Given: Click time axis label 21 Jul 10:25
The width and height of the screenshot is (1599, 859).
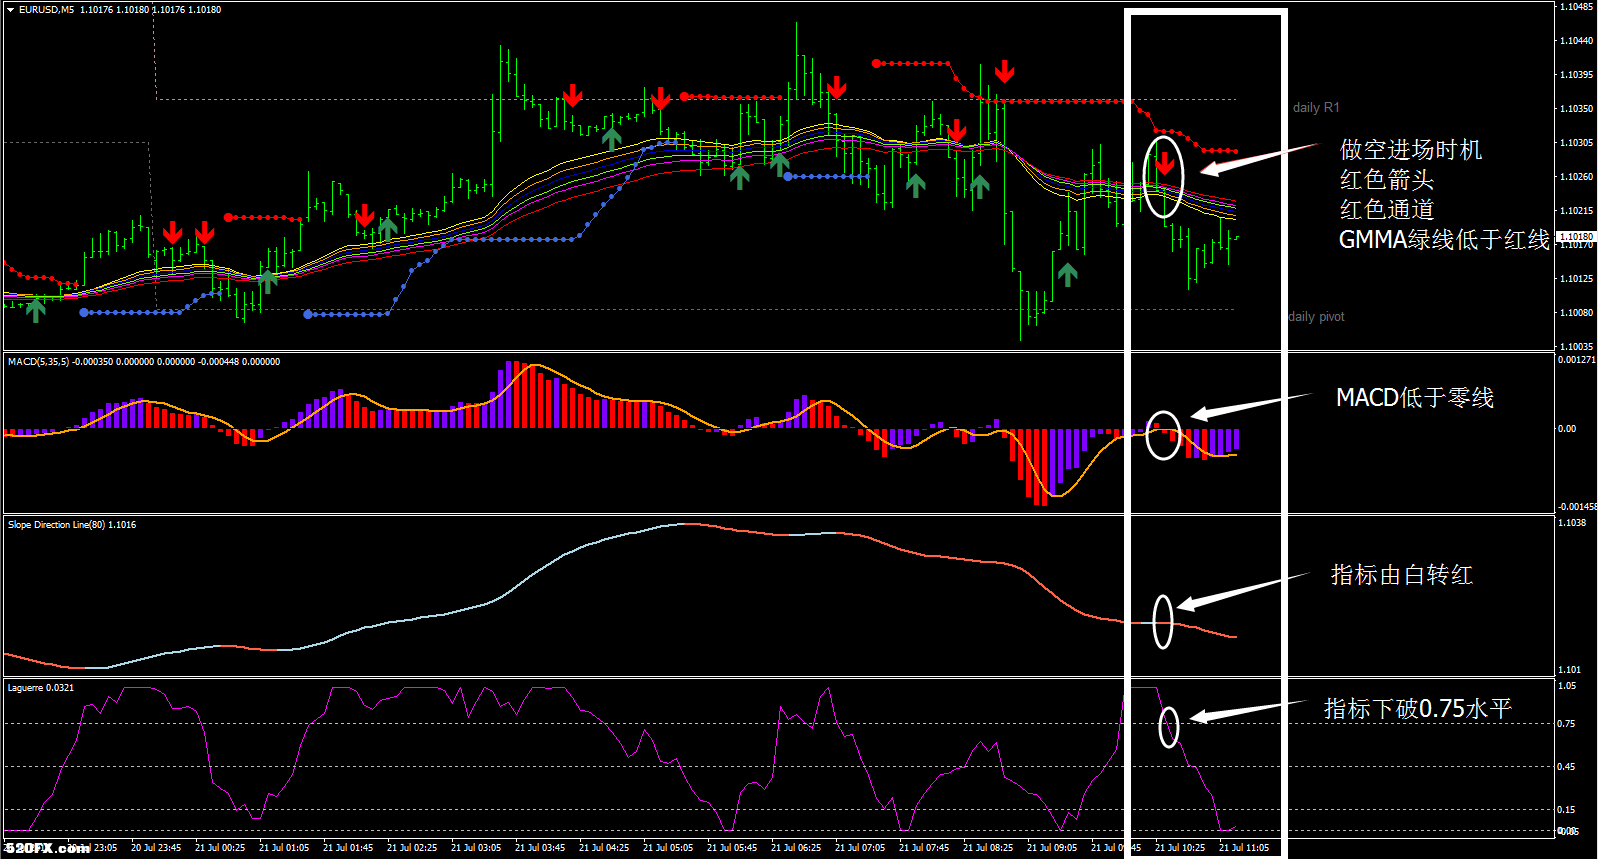Looking at the screenshot, I should tap(1180, 848).
